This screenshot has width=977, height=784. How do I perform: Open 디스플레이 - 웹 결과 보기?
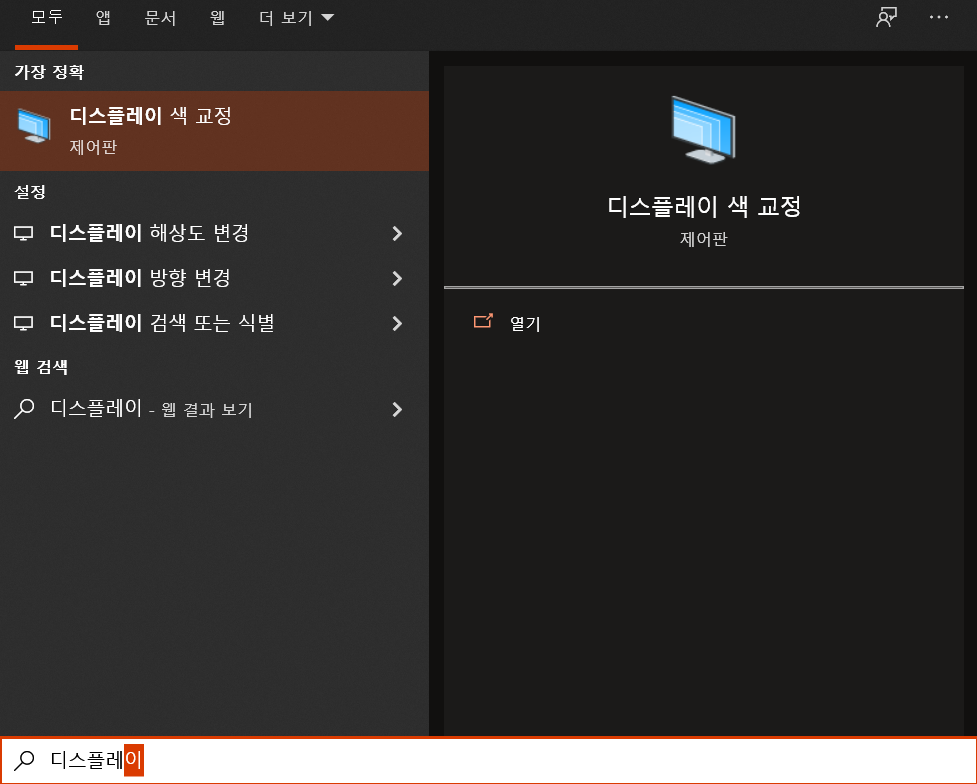(x=214, y=409)
